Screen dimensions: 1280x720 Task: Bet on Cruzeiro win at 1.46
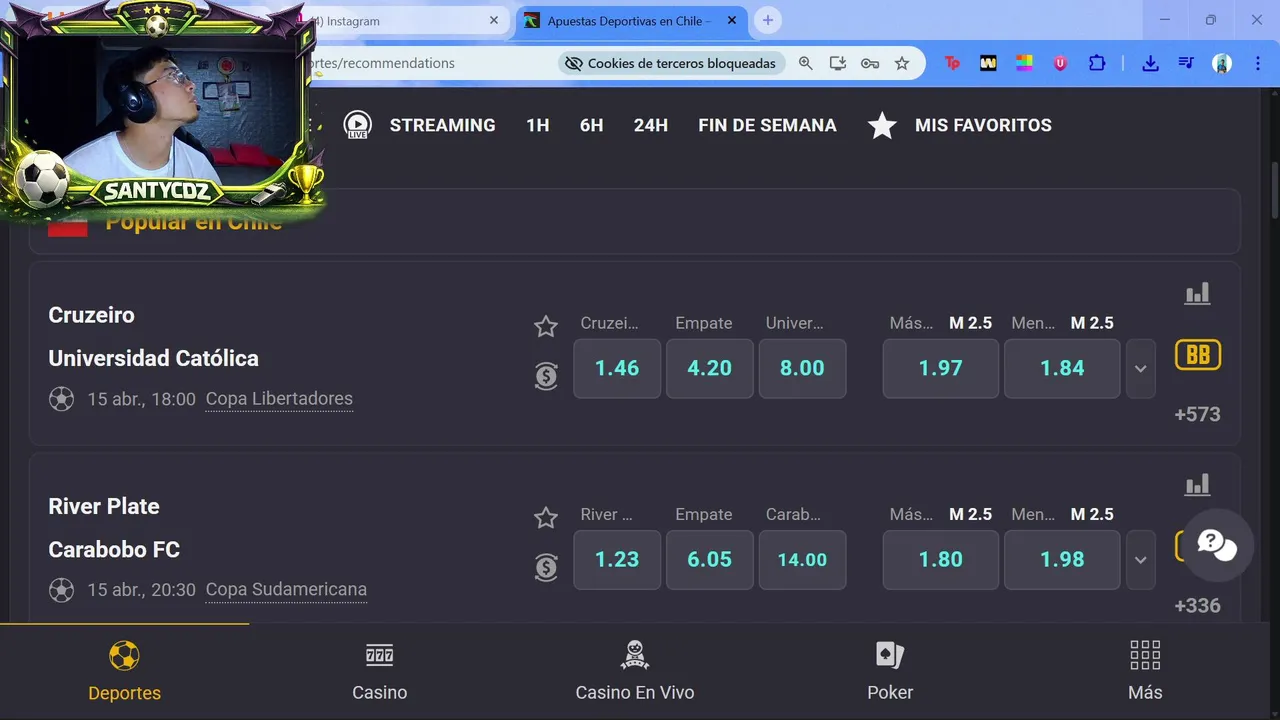point(617,368)
